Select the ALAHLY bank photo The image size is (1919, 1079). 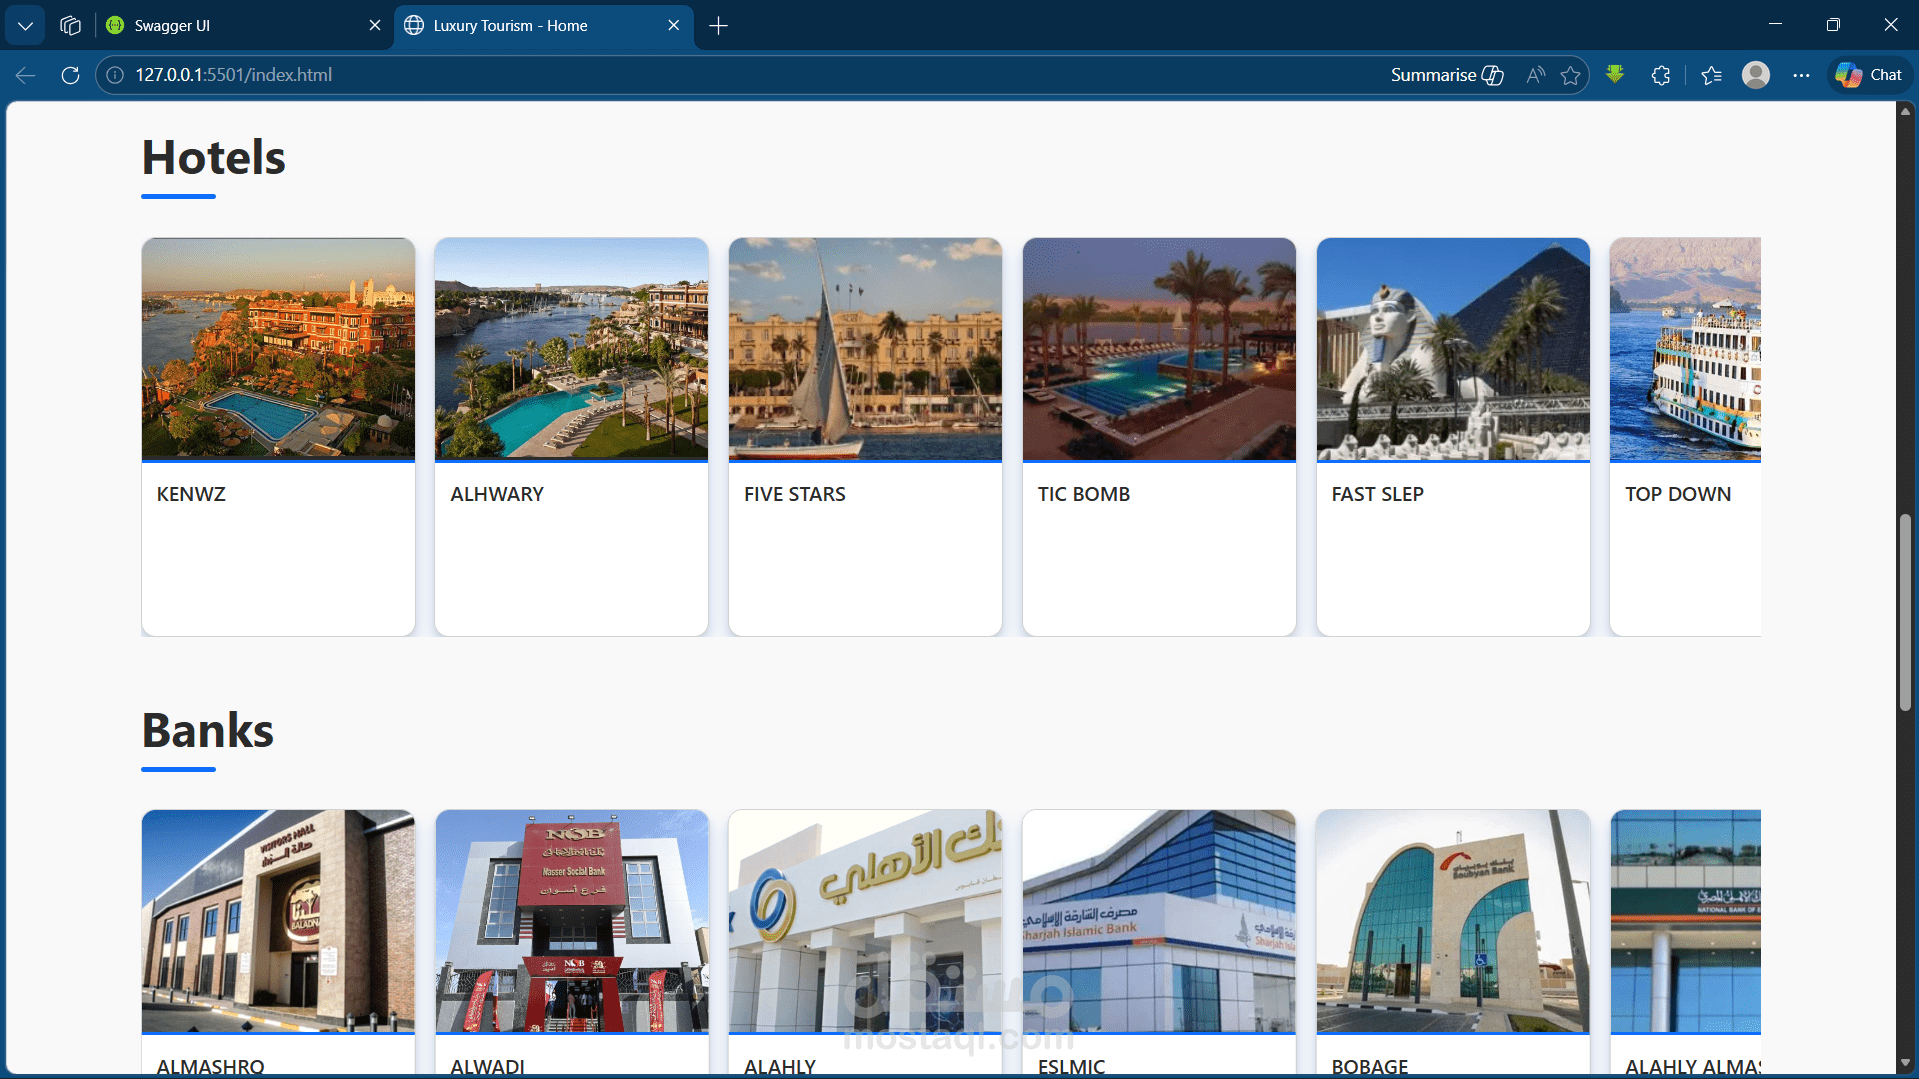coord(865,921)
